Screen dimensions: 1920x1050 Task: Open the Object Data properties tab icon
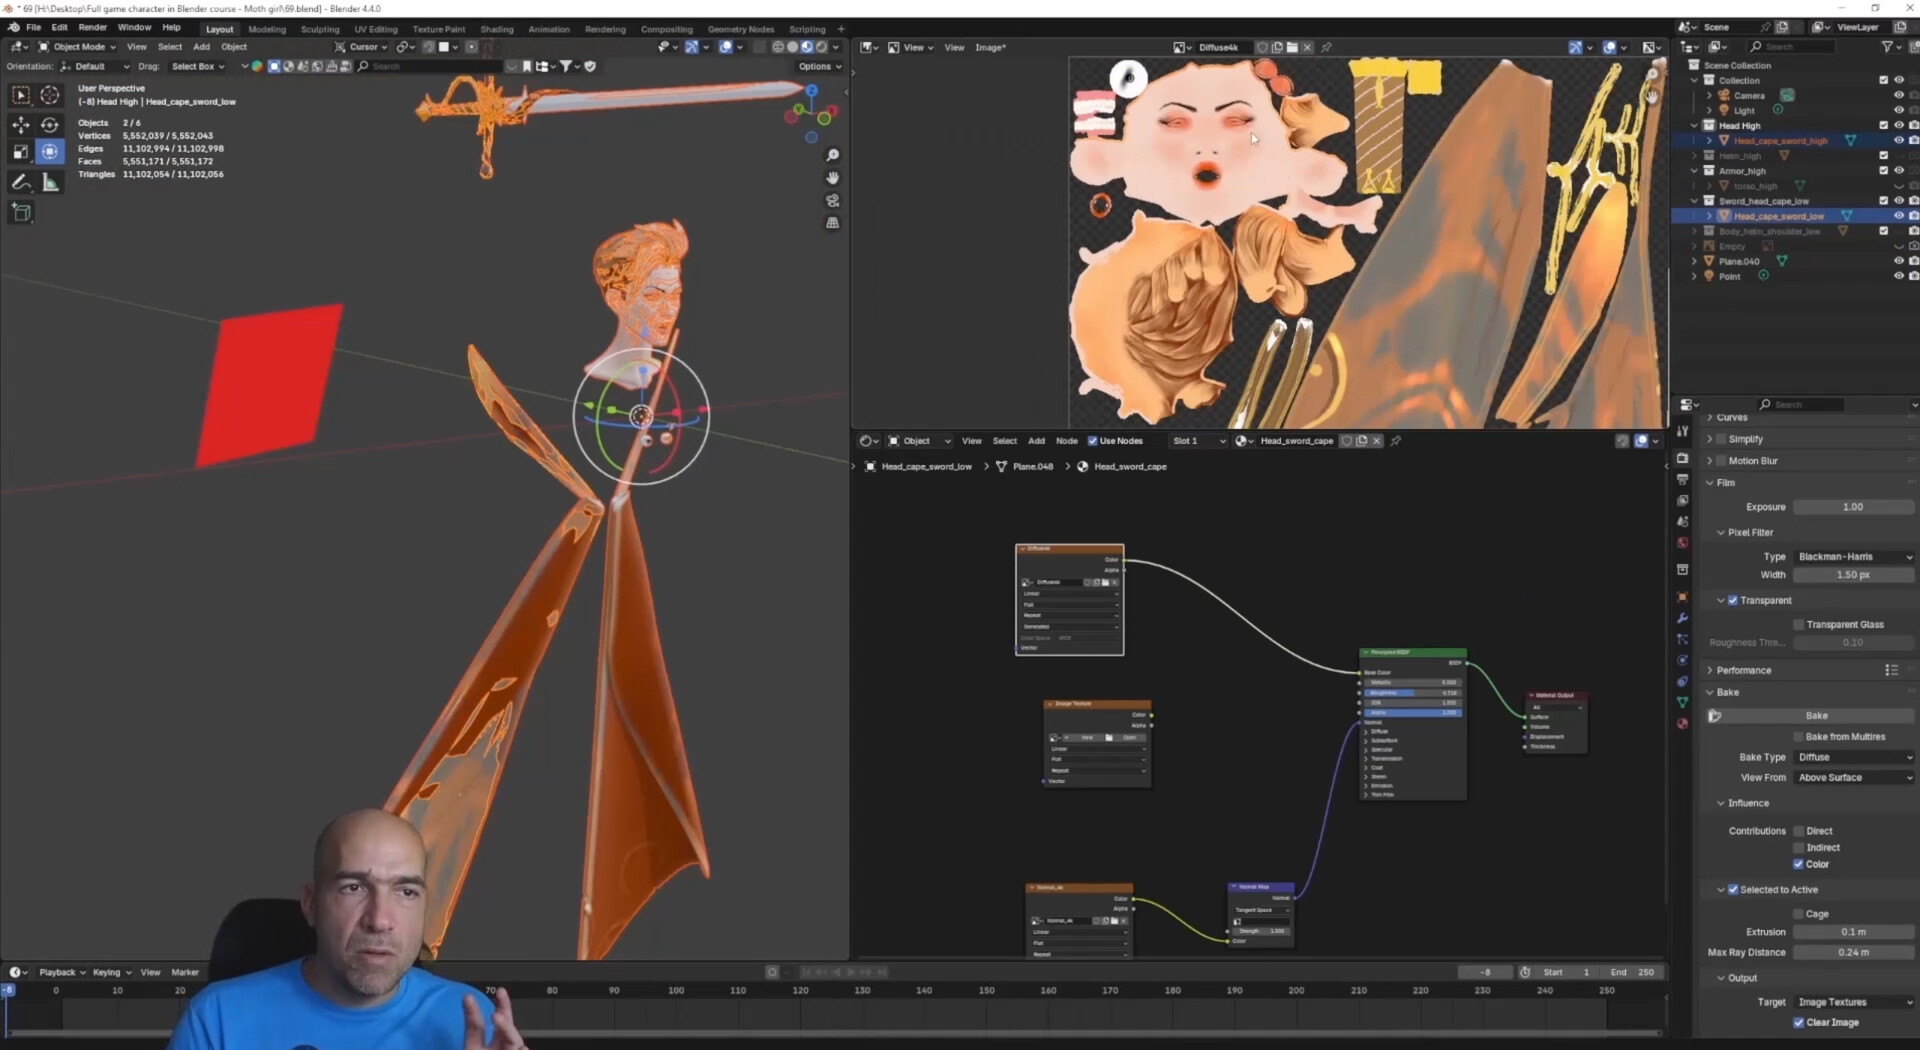coord(1683,702)
